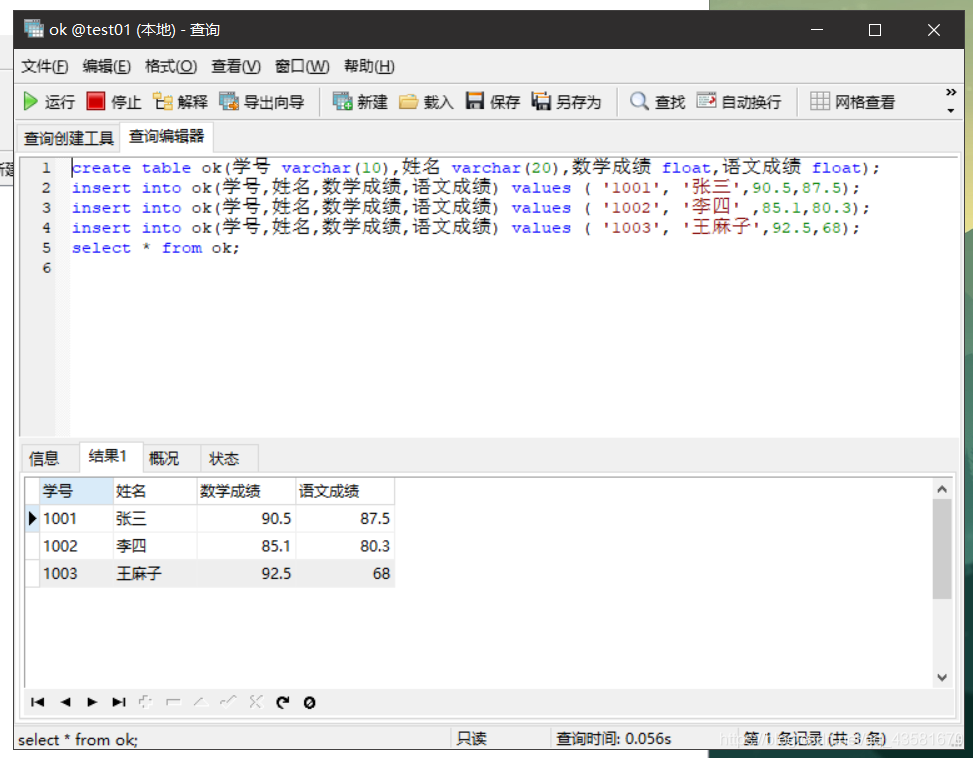Open the 解释 explain tool
Screen dimensions: 973x758
(180, 100)
